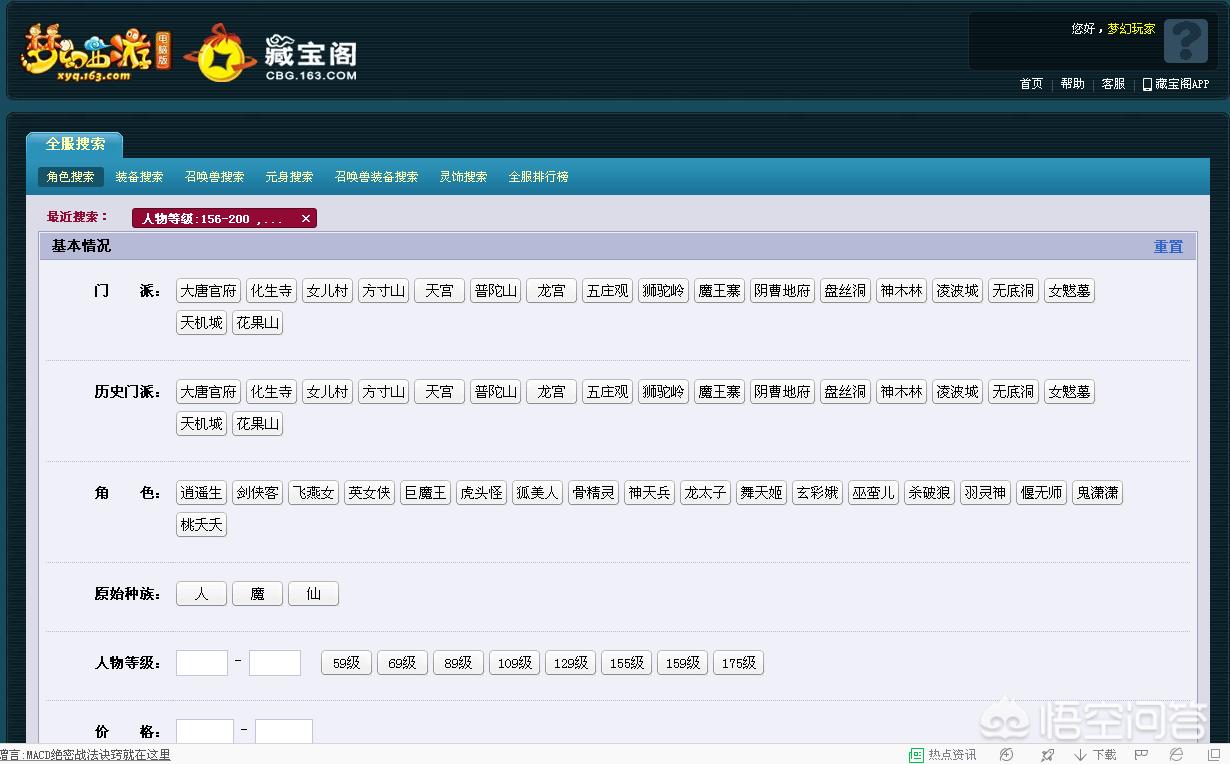
Task: Close the recent search tag with X
Action: tap(306, 218)
